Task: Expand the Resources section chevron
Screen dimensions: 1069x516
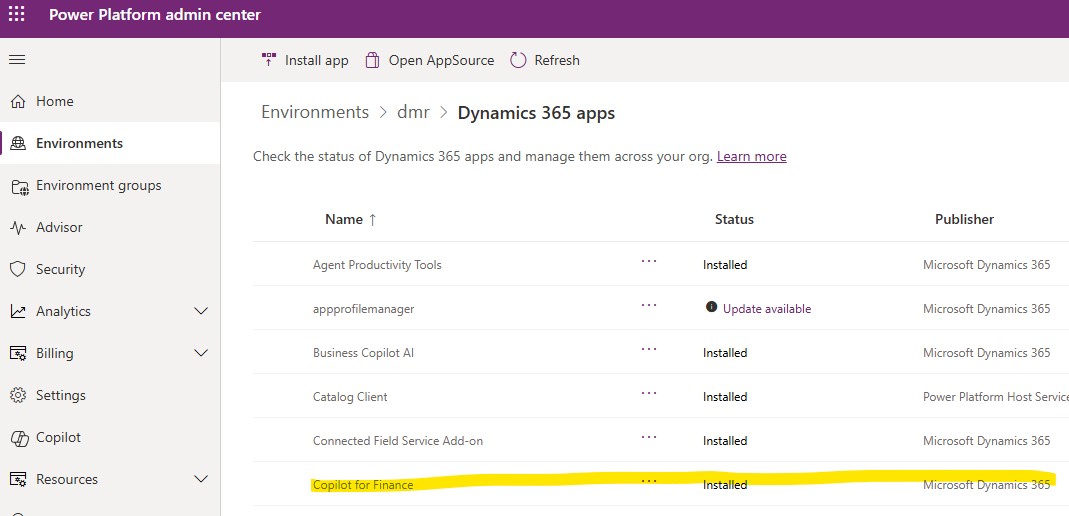Action: [x=201, y=479]
